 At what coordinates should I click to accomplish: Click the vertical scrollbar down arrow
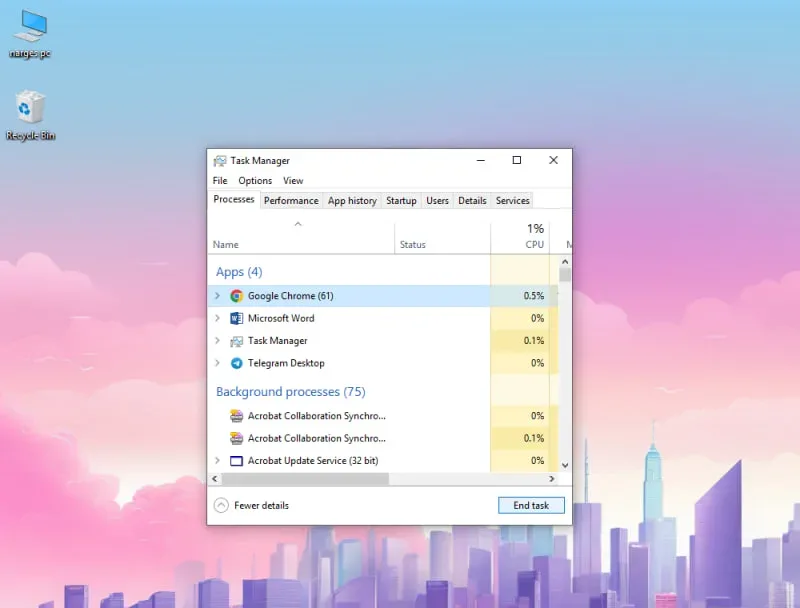pyautogui.click(x=565, y=465)
